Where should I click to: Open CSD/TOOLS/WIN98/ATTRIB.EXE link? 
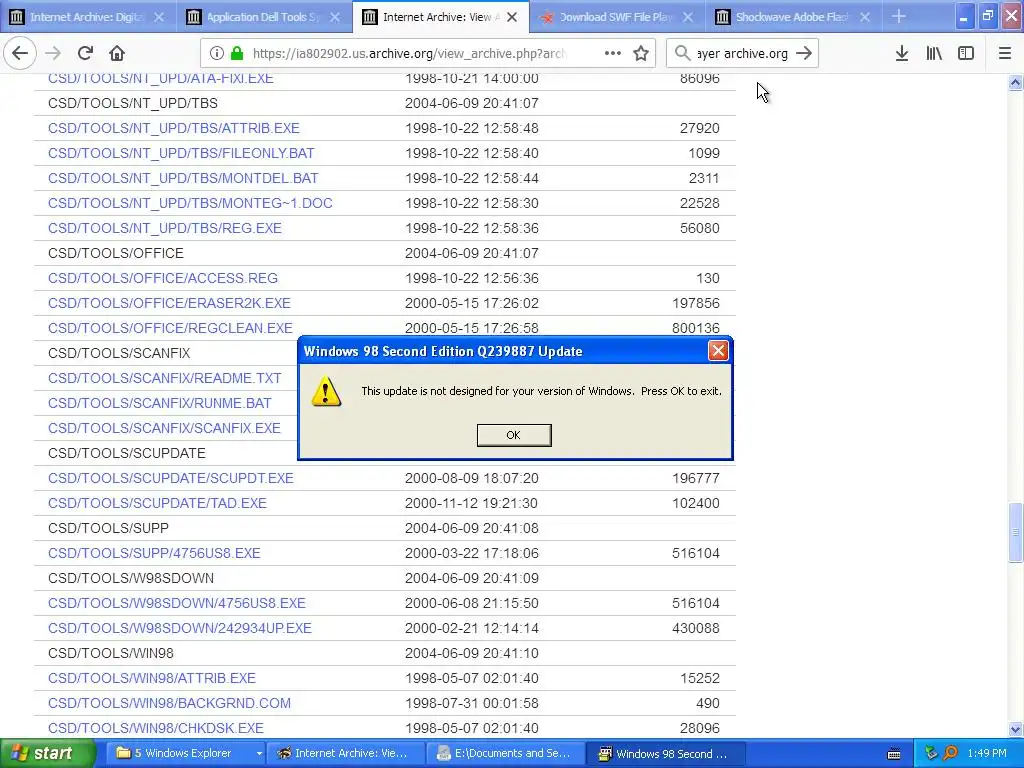(152, 678)
